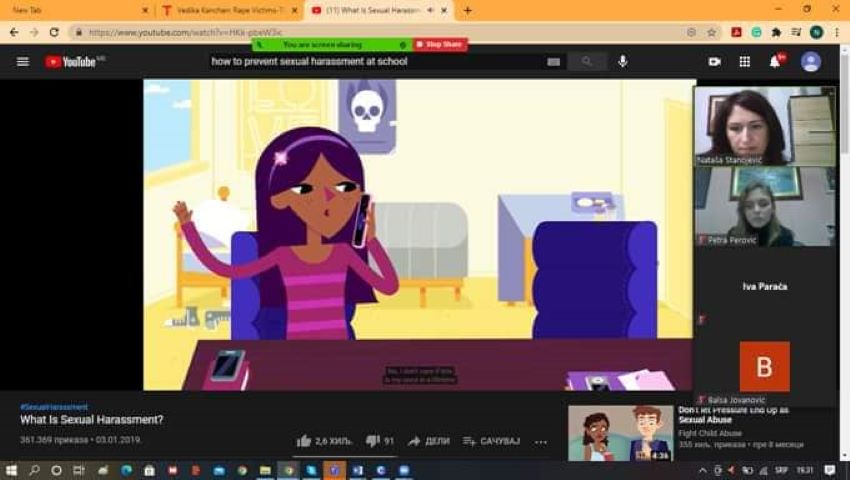Click the search magnifier button

(x=587, y=62)
